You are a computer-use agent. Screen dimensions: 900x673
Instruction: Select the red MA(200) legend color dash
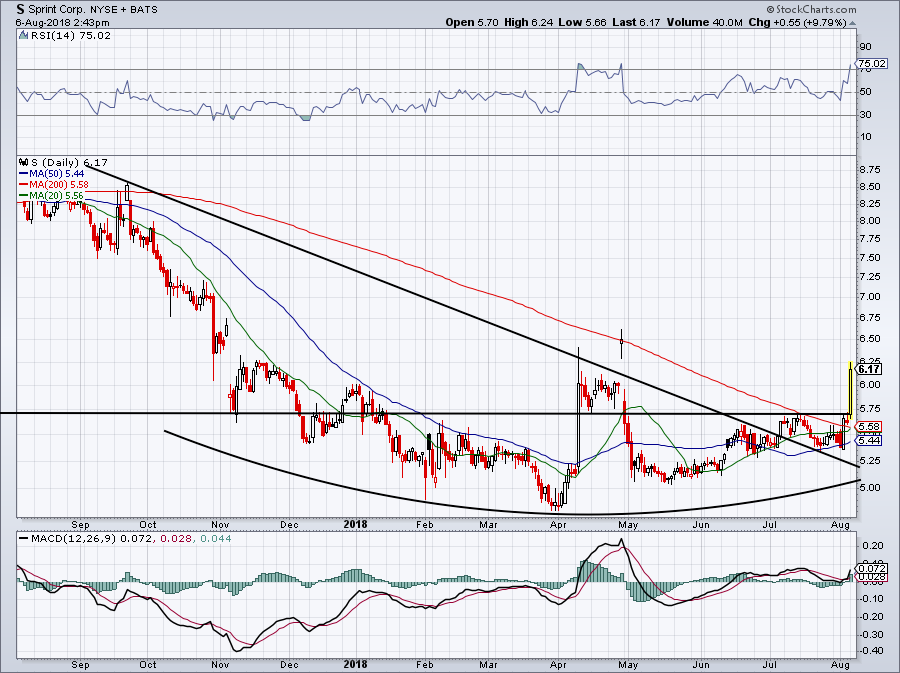tap(24, 185)
